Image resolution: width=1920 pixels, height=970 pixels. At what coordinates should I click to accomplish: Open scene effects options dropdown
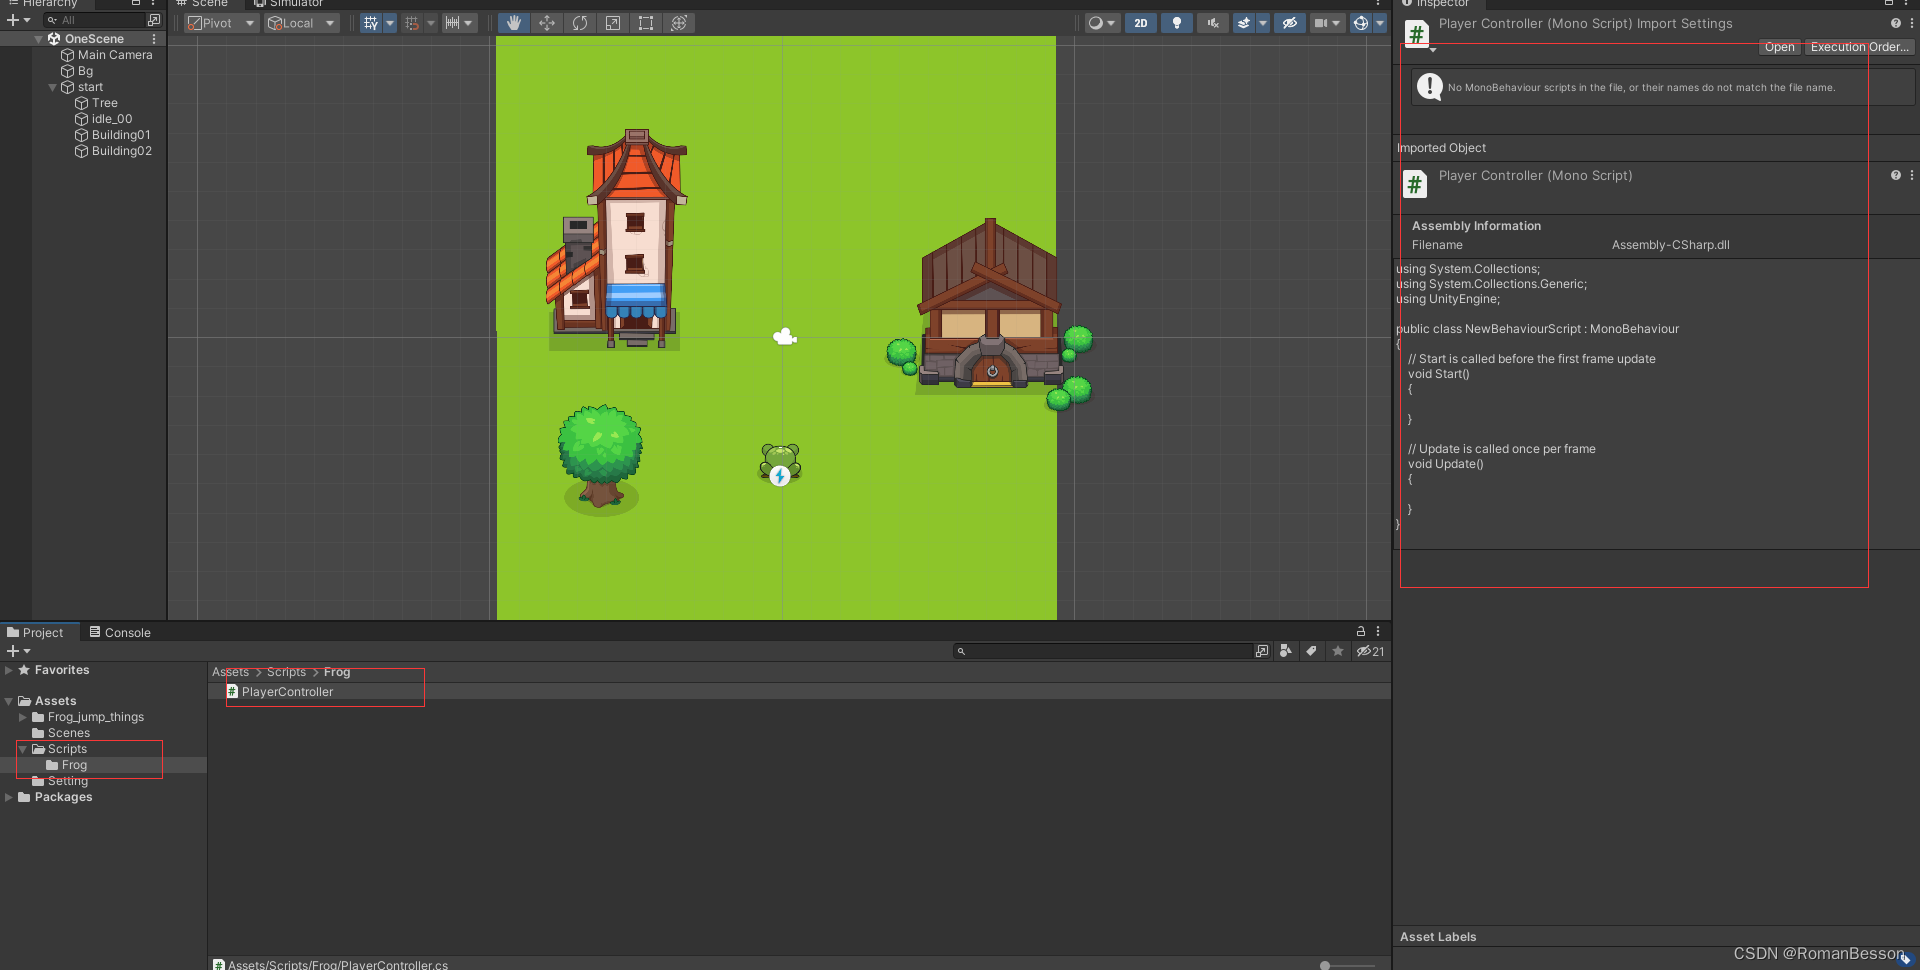(x=1263, y=23)
